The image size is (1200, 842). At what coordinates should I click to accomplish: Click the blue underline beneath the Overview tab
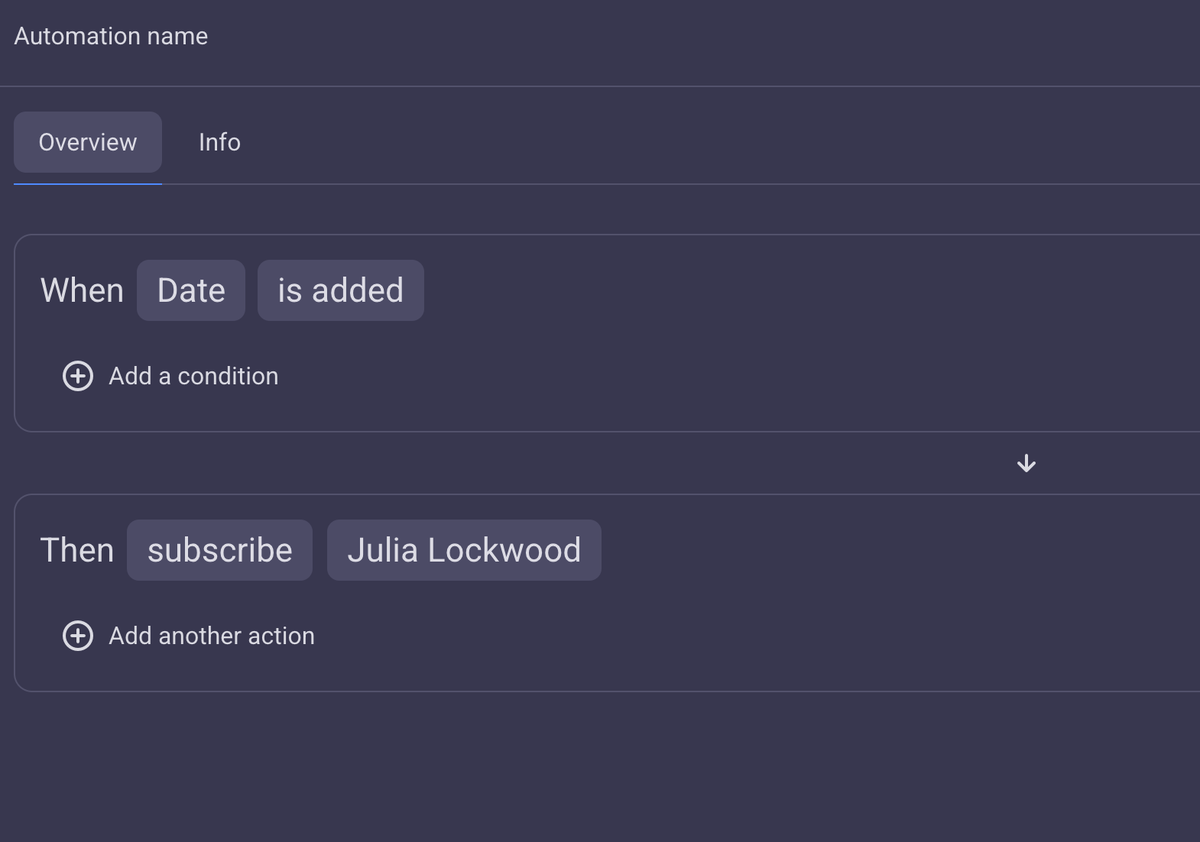pos(88,184)
